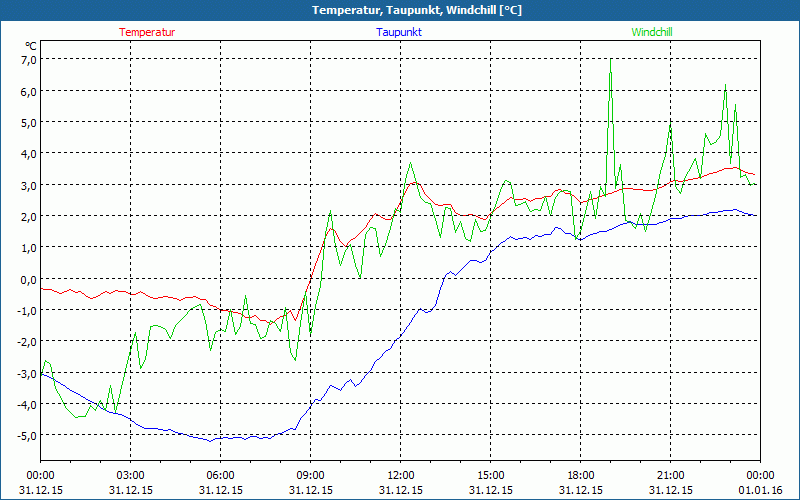Click the 06:00 time axis label

[221, 476]
